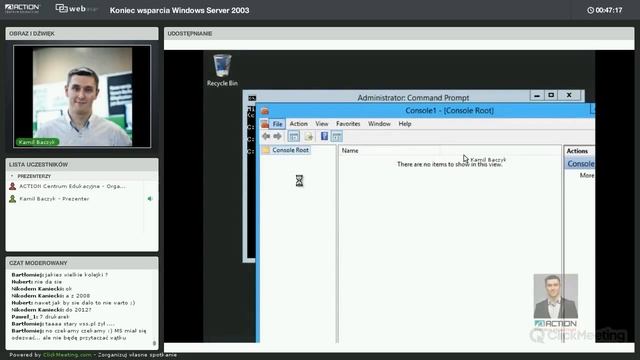640x360 pixels.
Task: Toggle Show/Hide Action Pane toolbar icon
Action: click(x=337, y=136)
